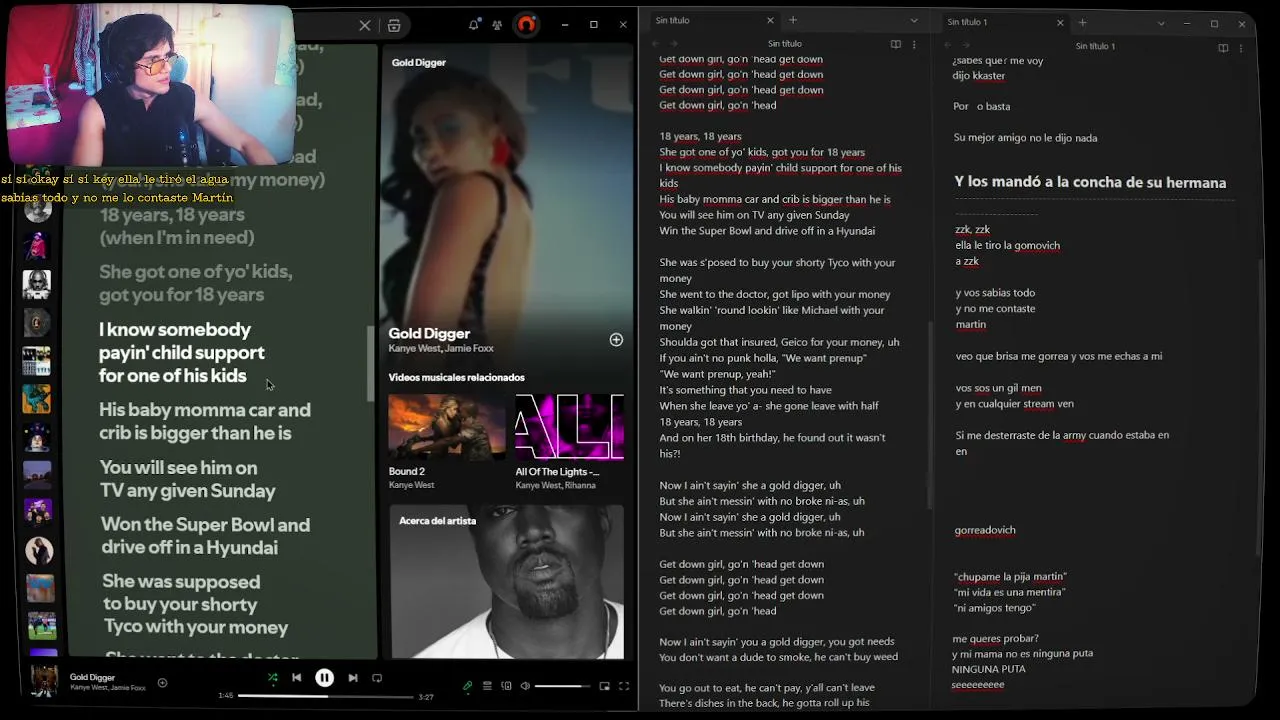1280x720 pixels.
Task: Go back in the left notepad navigation
Action: point(656,44)
